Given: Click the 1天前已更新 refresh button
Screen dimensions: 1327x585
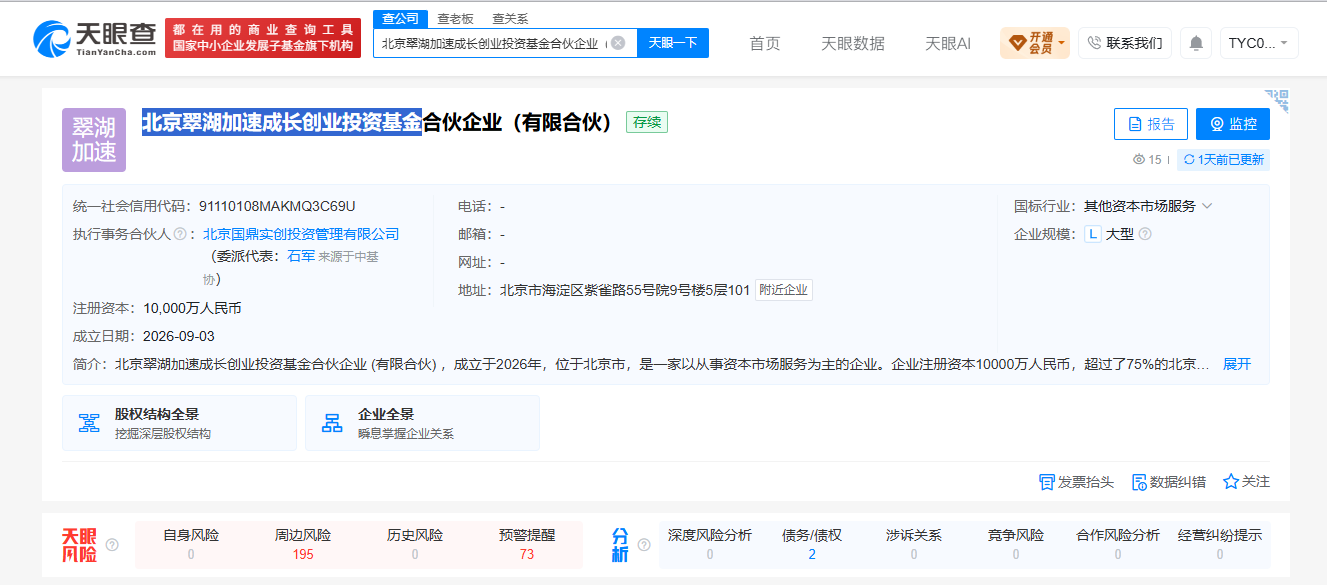Looking at the screenshot, I should click(1223, 160).
